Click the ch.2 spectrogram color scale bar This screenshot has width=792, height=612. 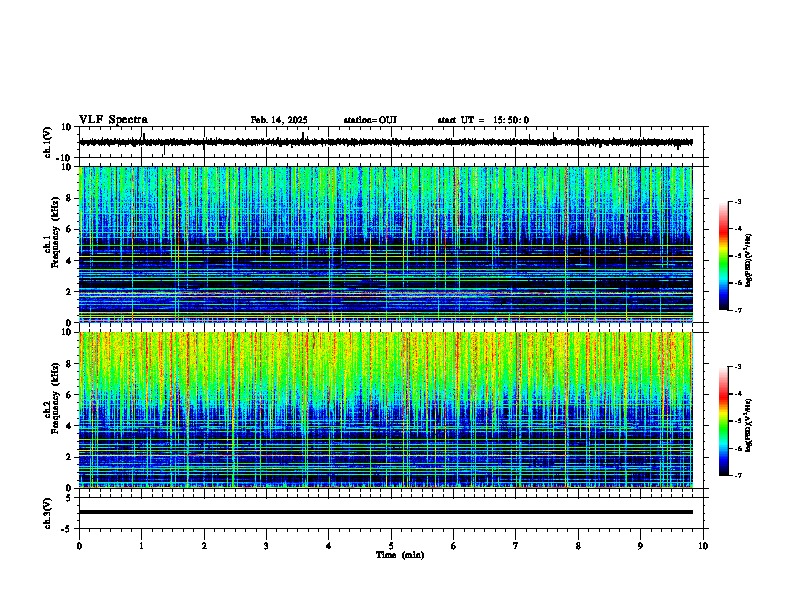(724, 421)
